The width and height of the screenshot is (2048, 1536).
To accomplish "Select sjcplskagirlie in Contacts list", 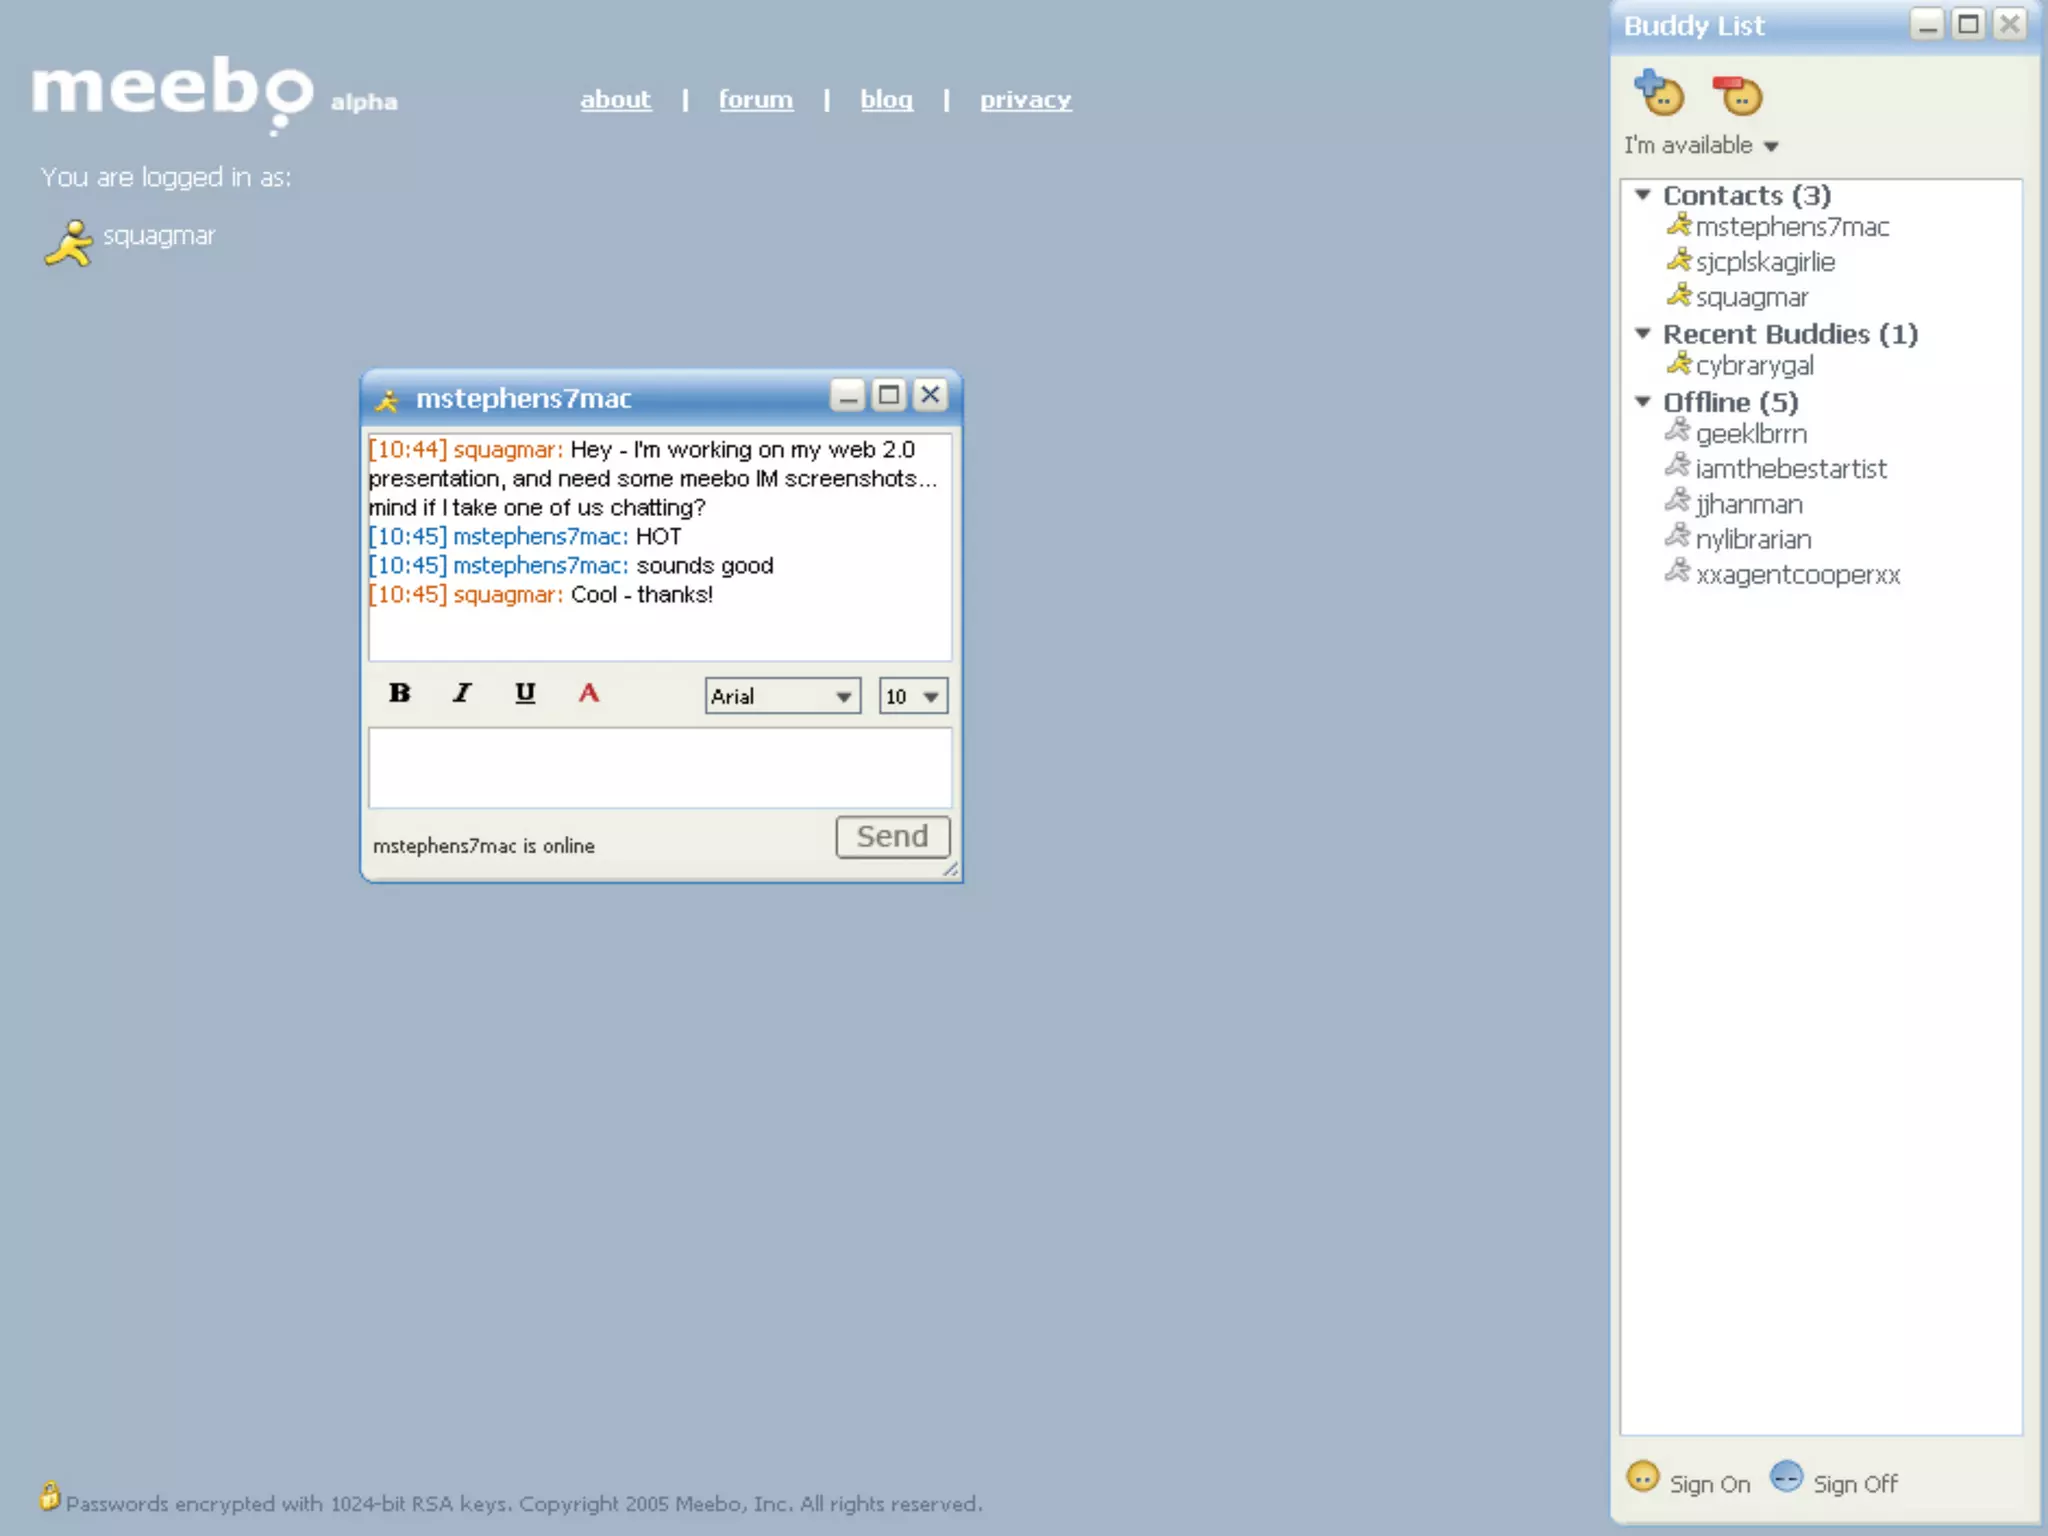I will (x=1764, y=262).
